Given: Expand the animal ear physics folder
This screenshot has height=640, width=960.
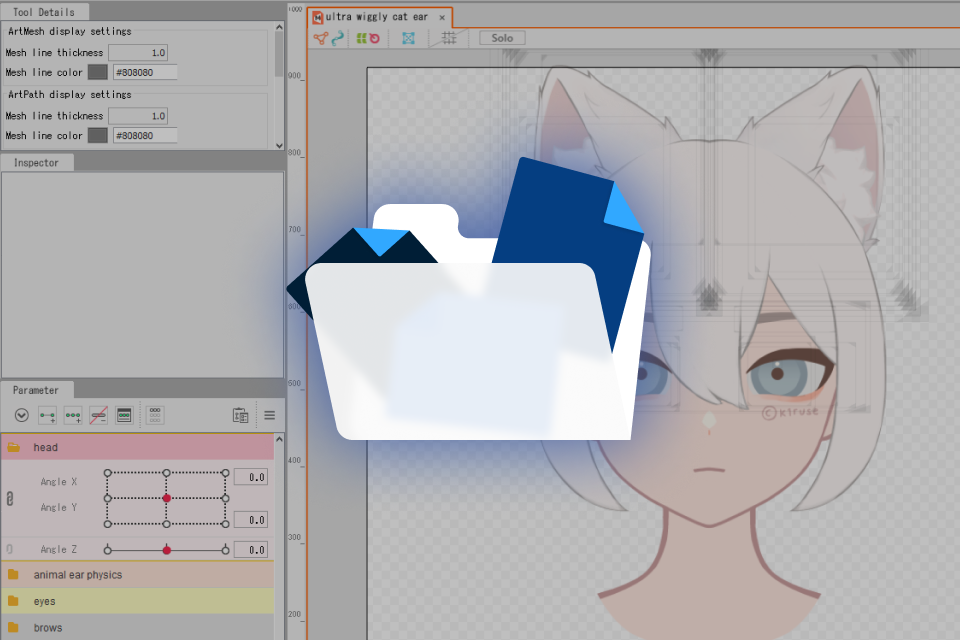Looking at the screenshot, I should point(13,574).
